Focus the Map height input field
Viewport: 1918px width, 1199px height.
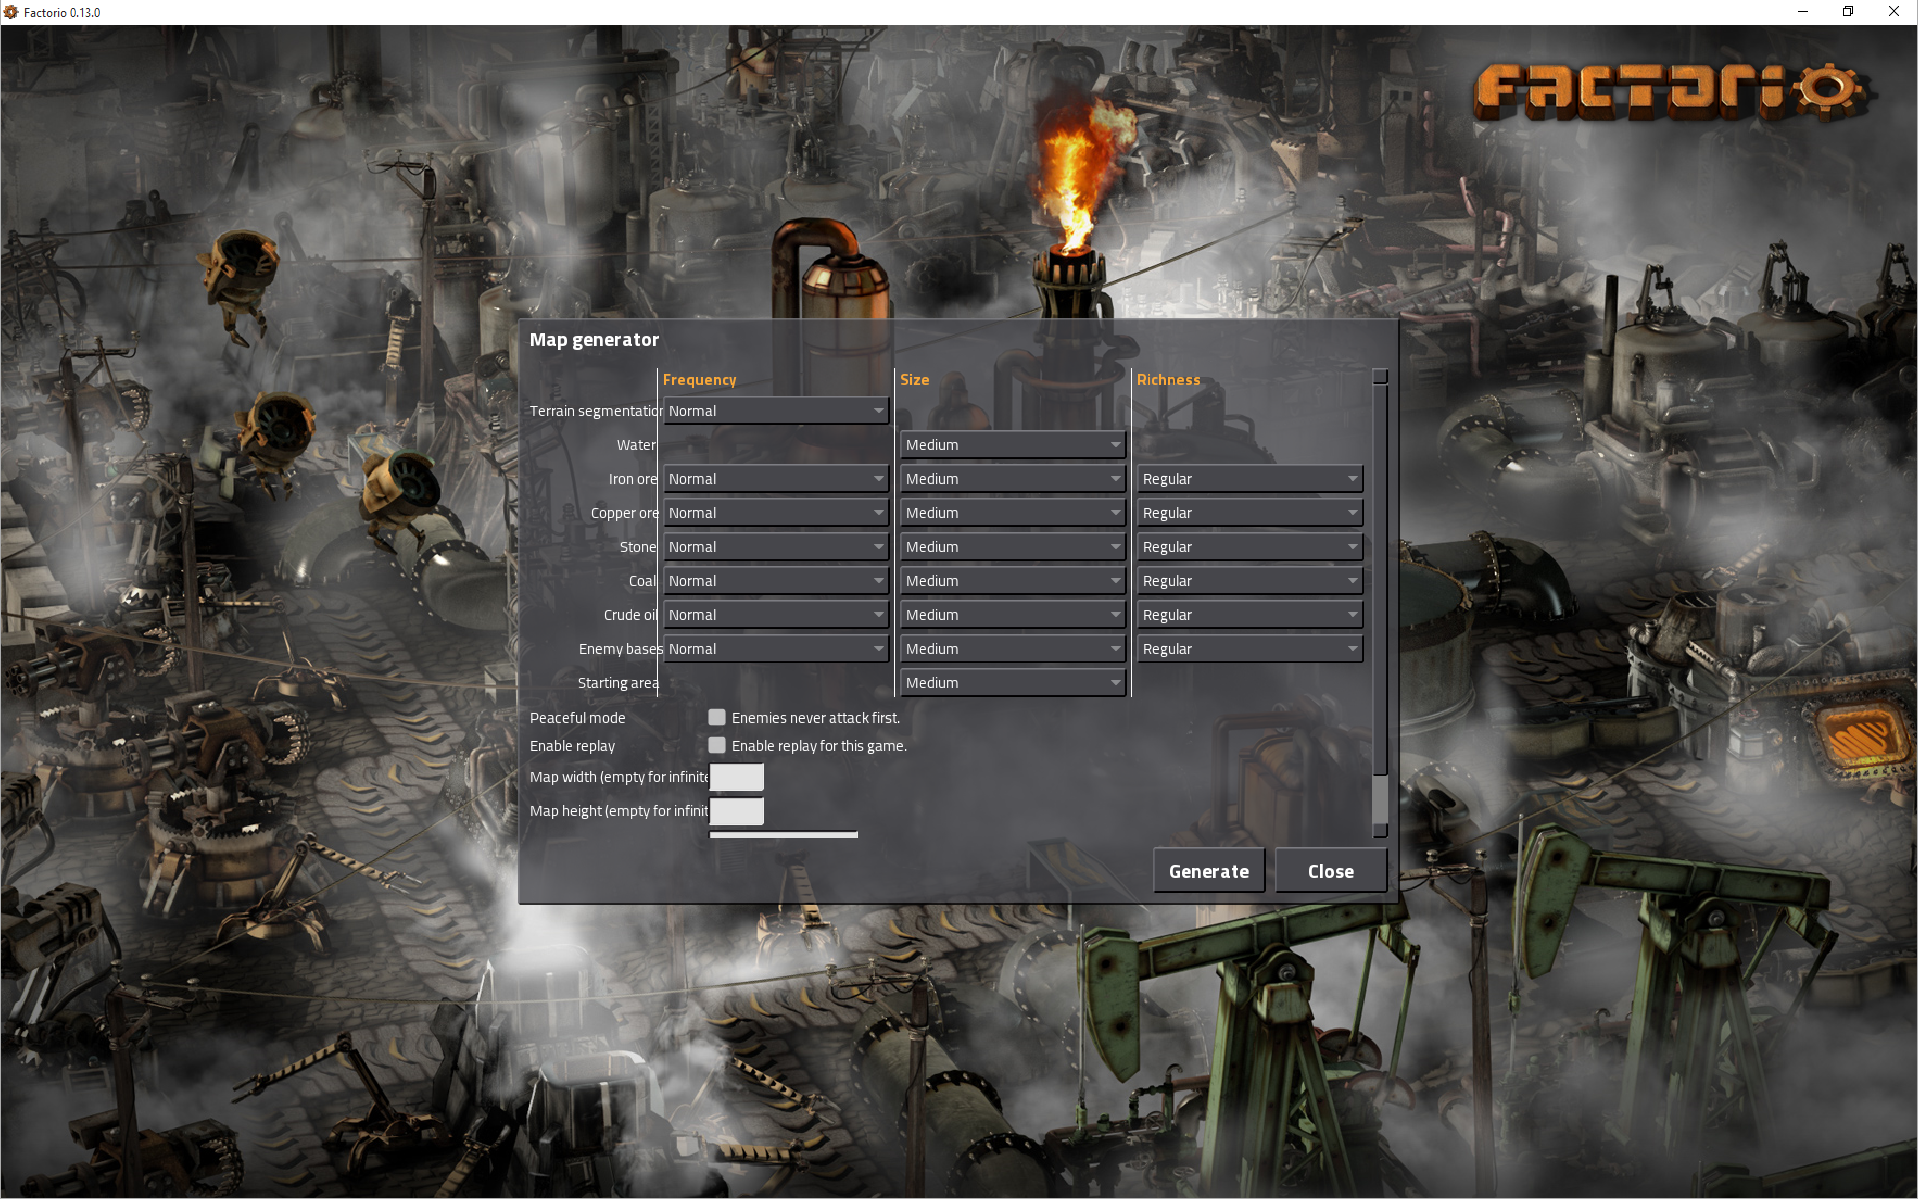click(737, 811)
